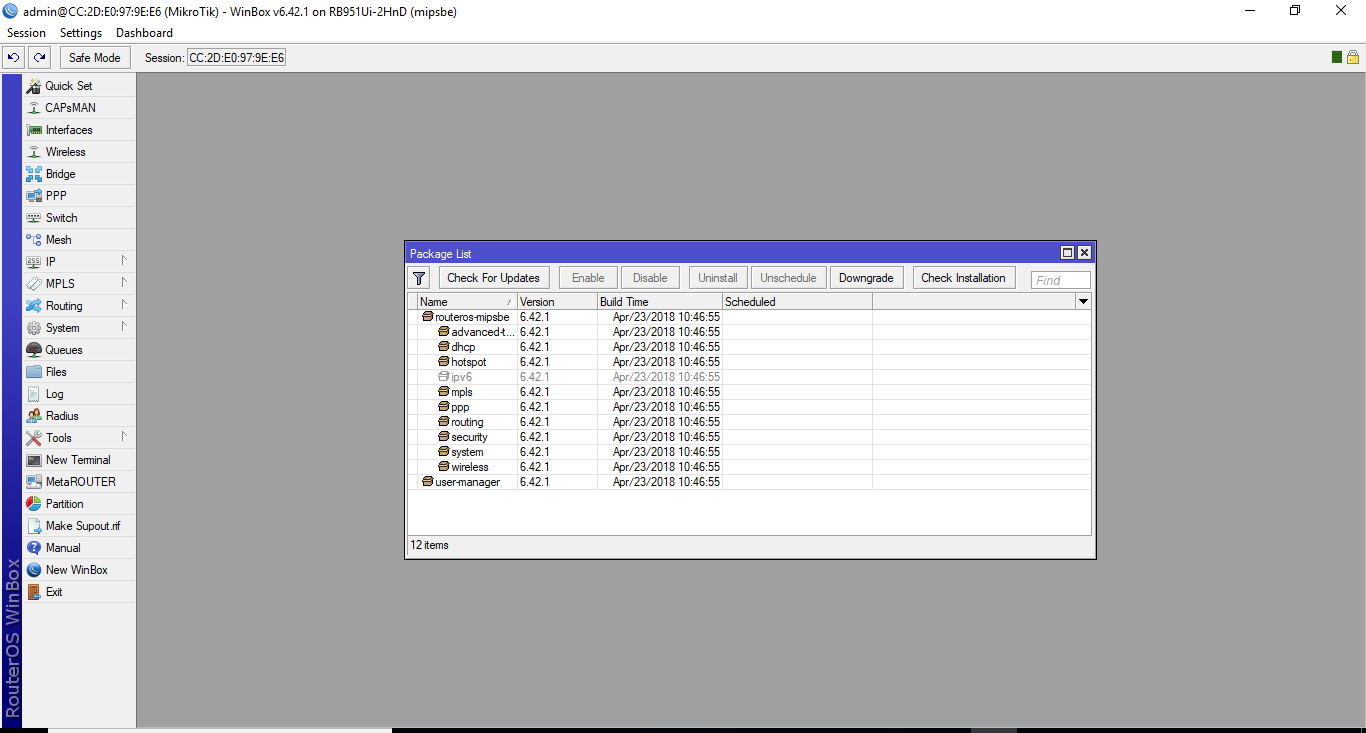The width and height of the screenshot is (1366, 733).
Task: Open the Manual from the sidebar
Action: coord(79,548)
